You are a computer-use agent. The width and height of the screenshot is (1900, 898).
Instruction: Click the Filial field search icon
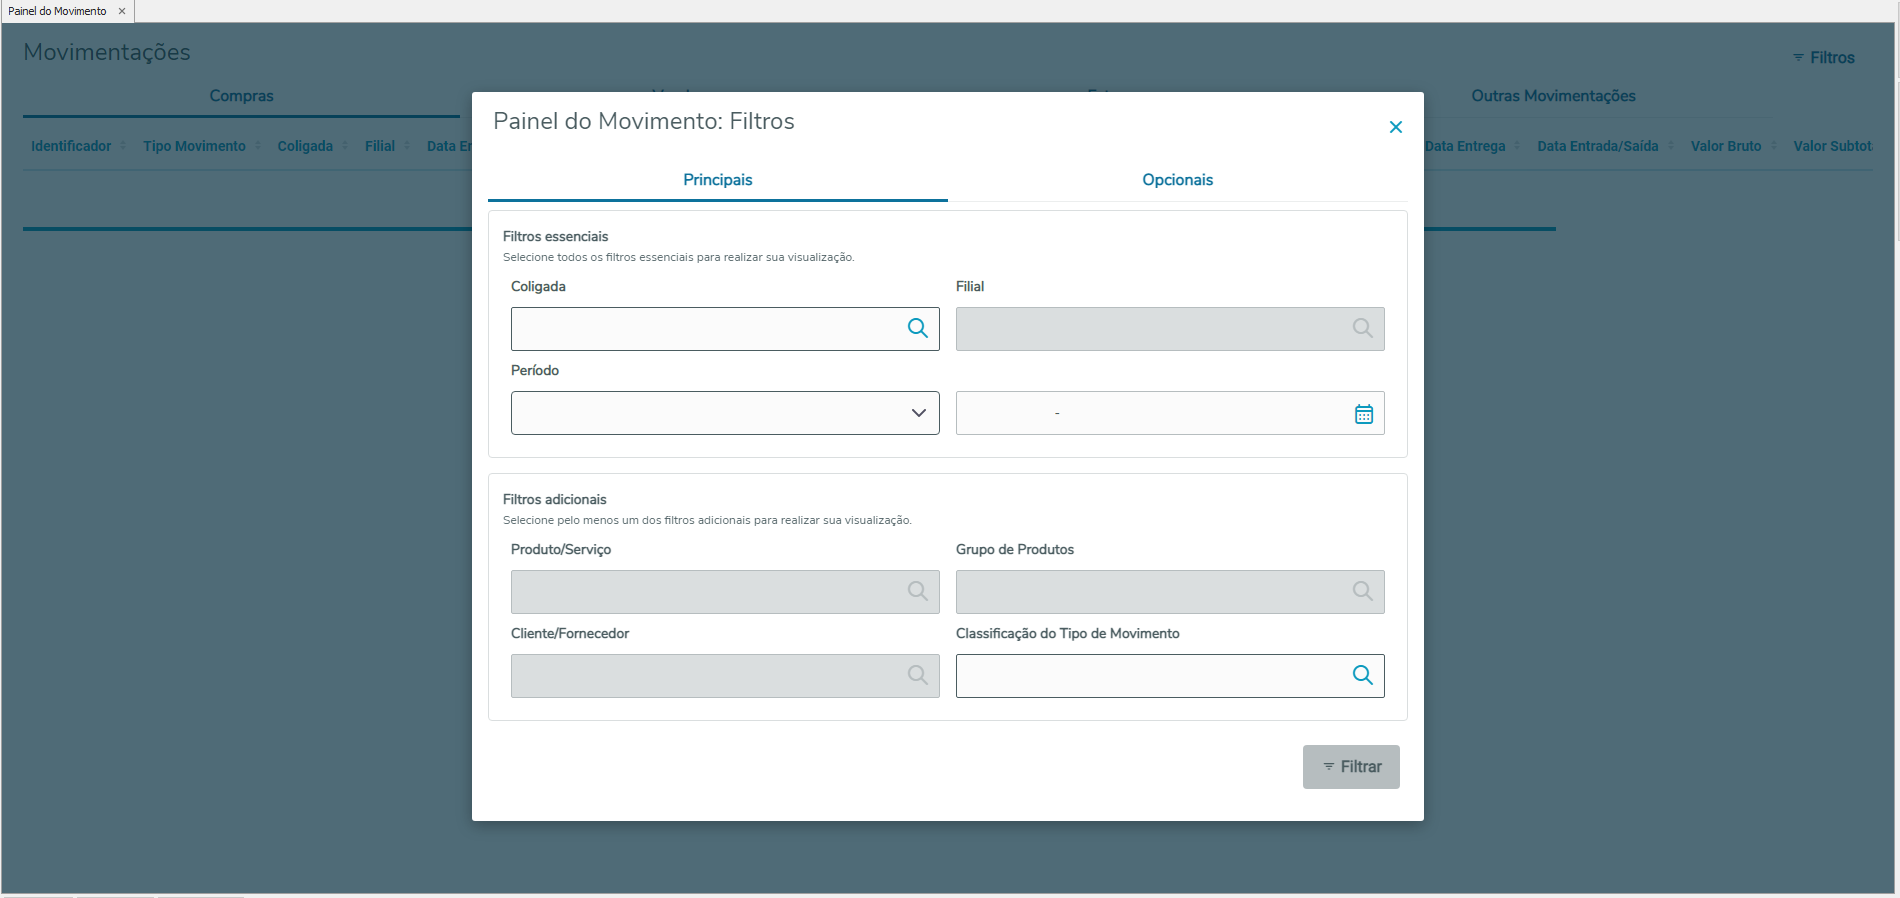pyautogui.click(x=1362, y=328)
